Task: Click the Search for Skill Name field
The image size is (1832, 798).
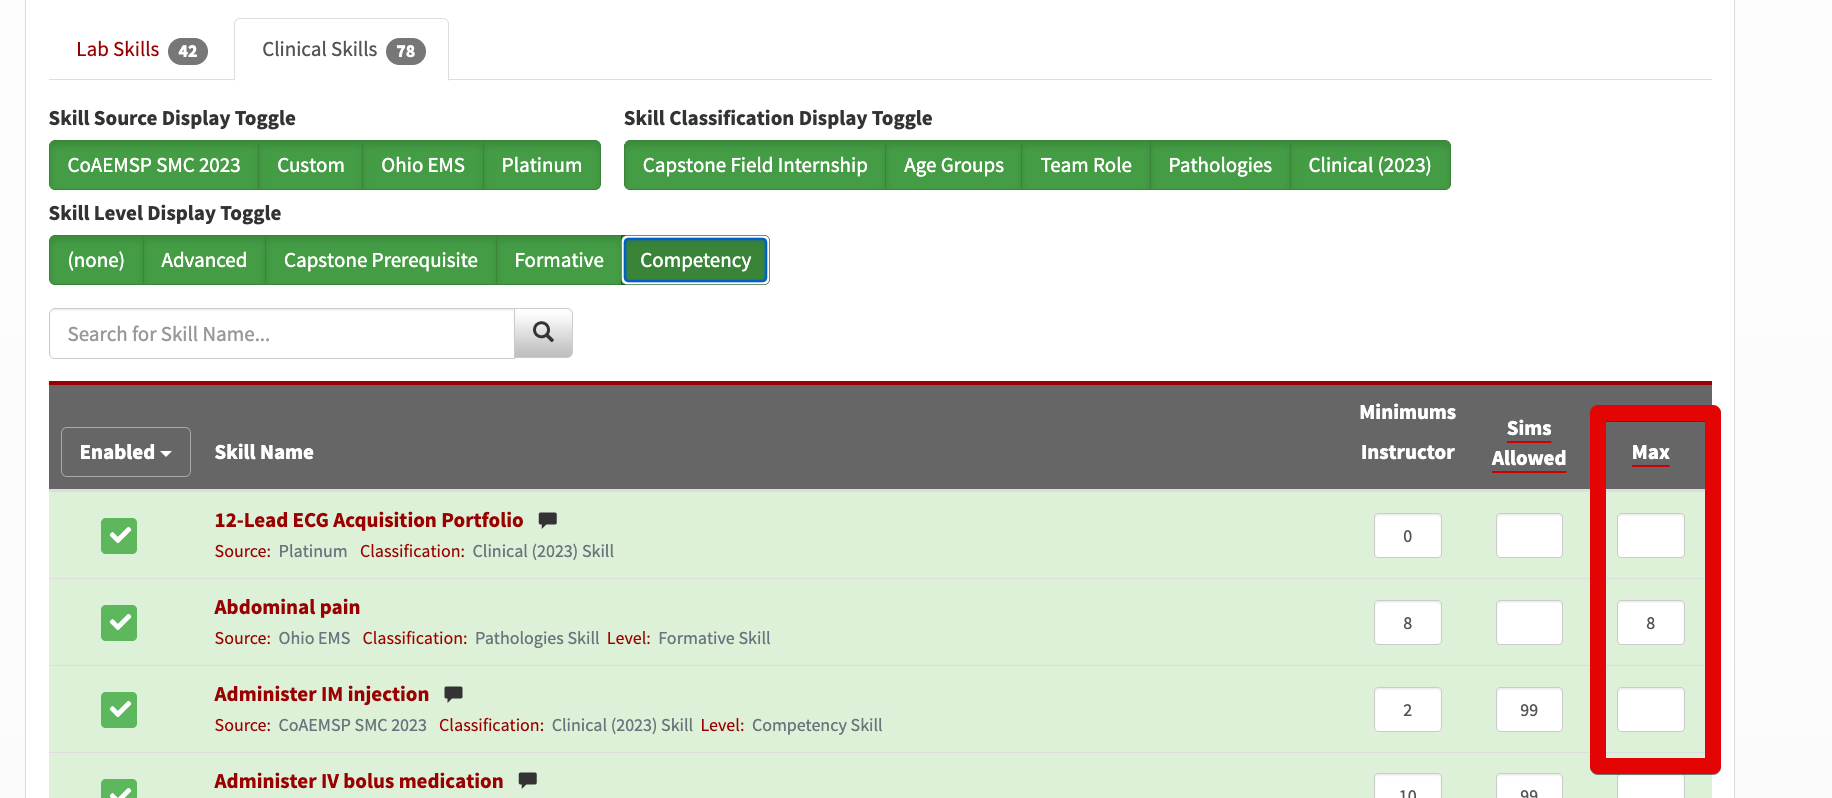Action: tap(282, 333)
